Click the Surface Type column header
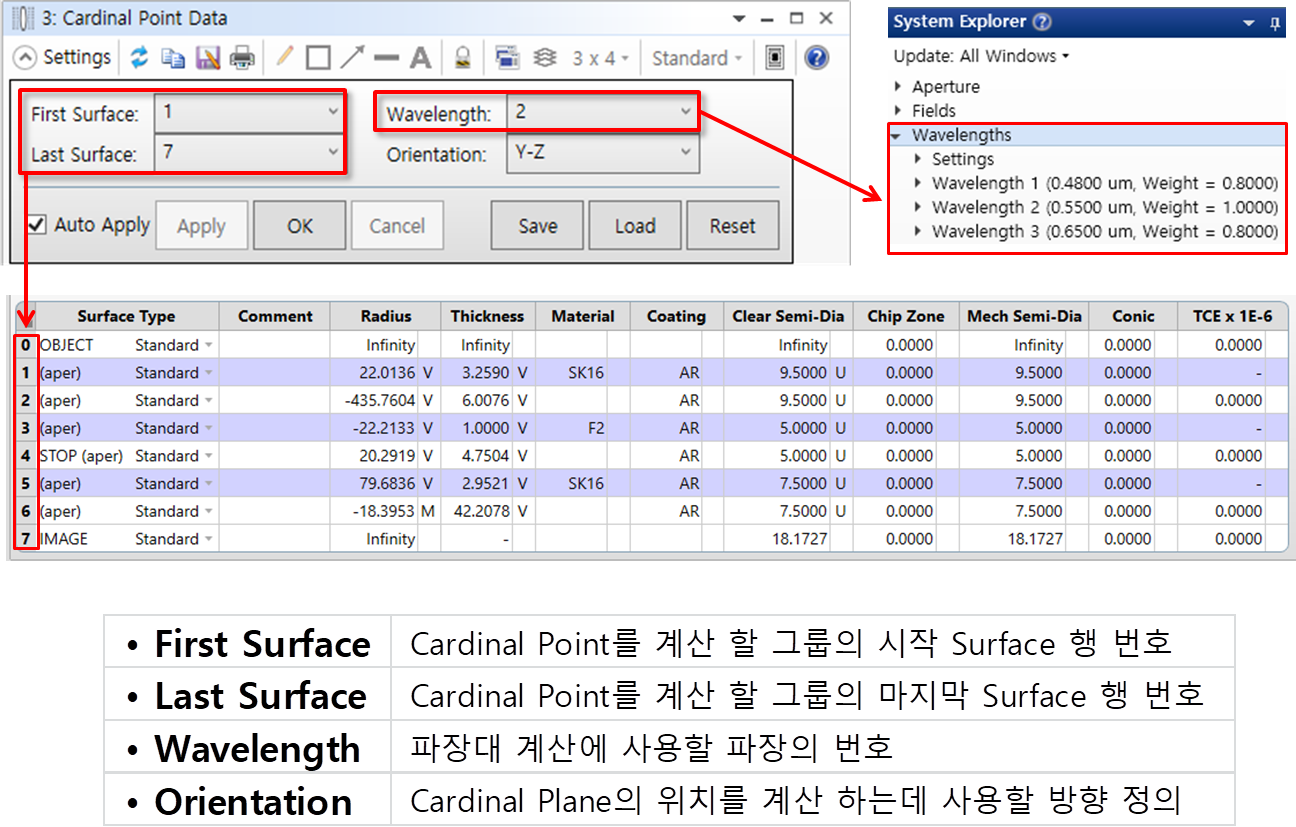The width and height of the screenshot is (1296, 827). tap(126, 316)
